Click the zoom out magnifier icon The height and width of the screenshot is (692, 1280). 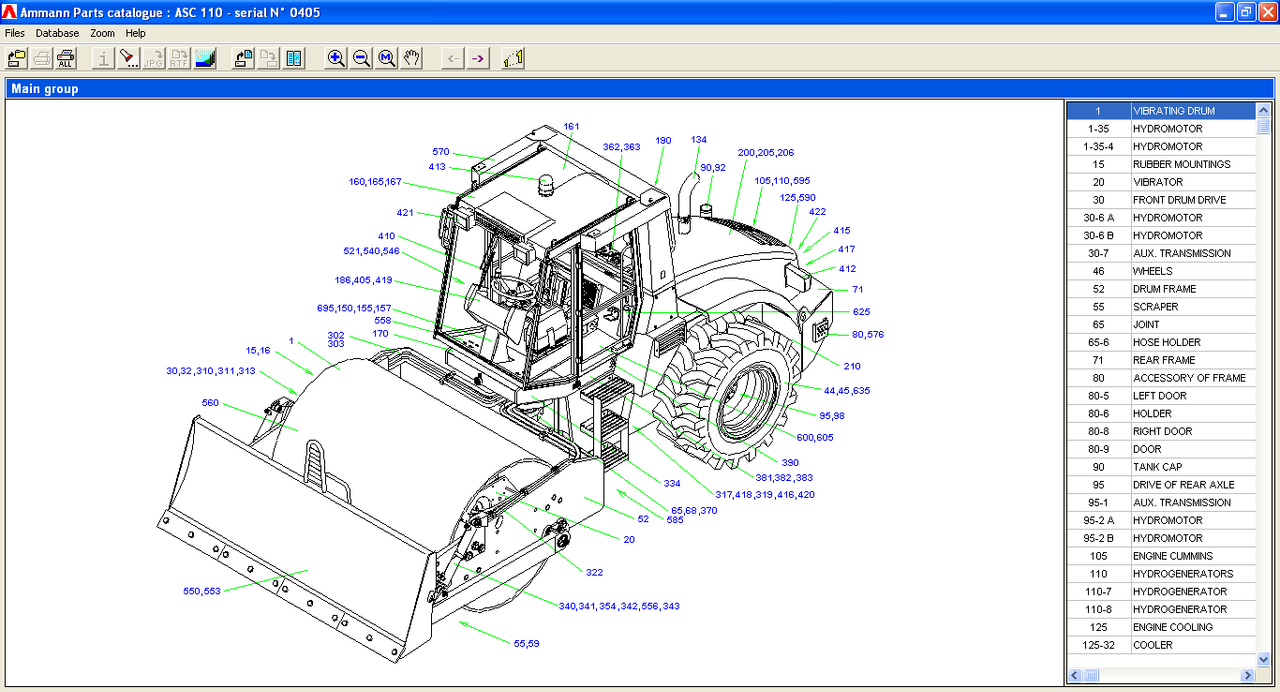click(x=362, y=59)
